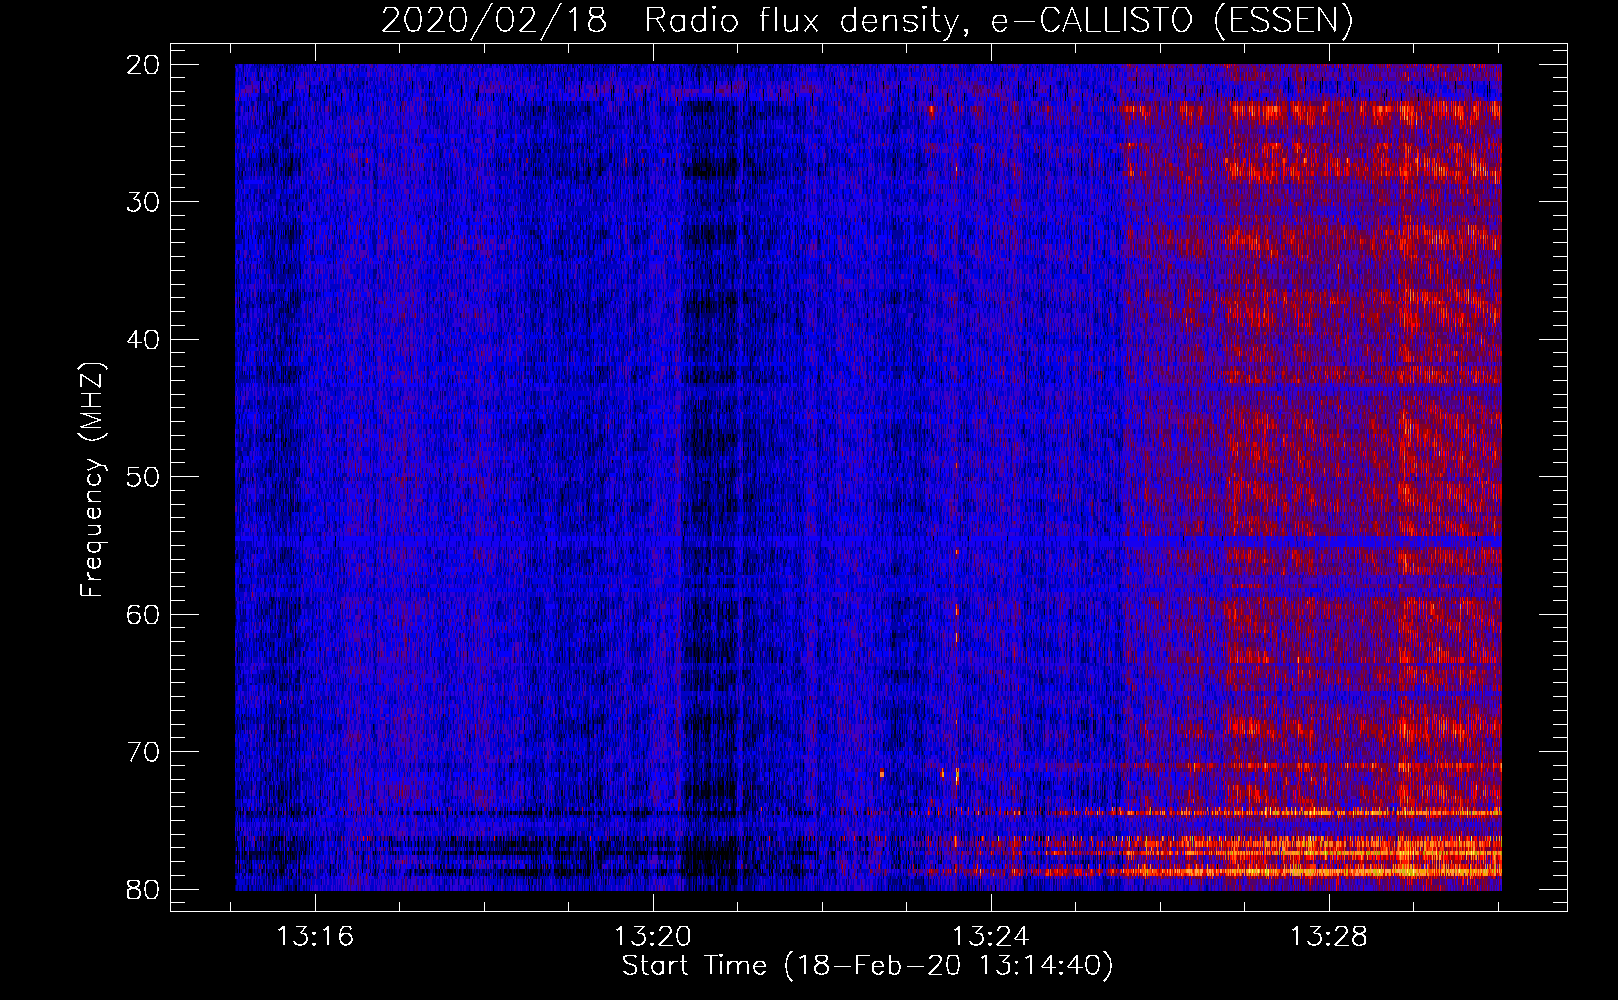Click the 13:20 time tick label

(653, 937)
